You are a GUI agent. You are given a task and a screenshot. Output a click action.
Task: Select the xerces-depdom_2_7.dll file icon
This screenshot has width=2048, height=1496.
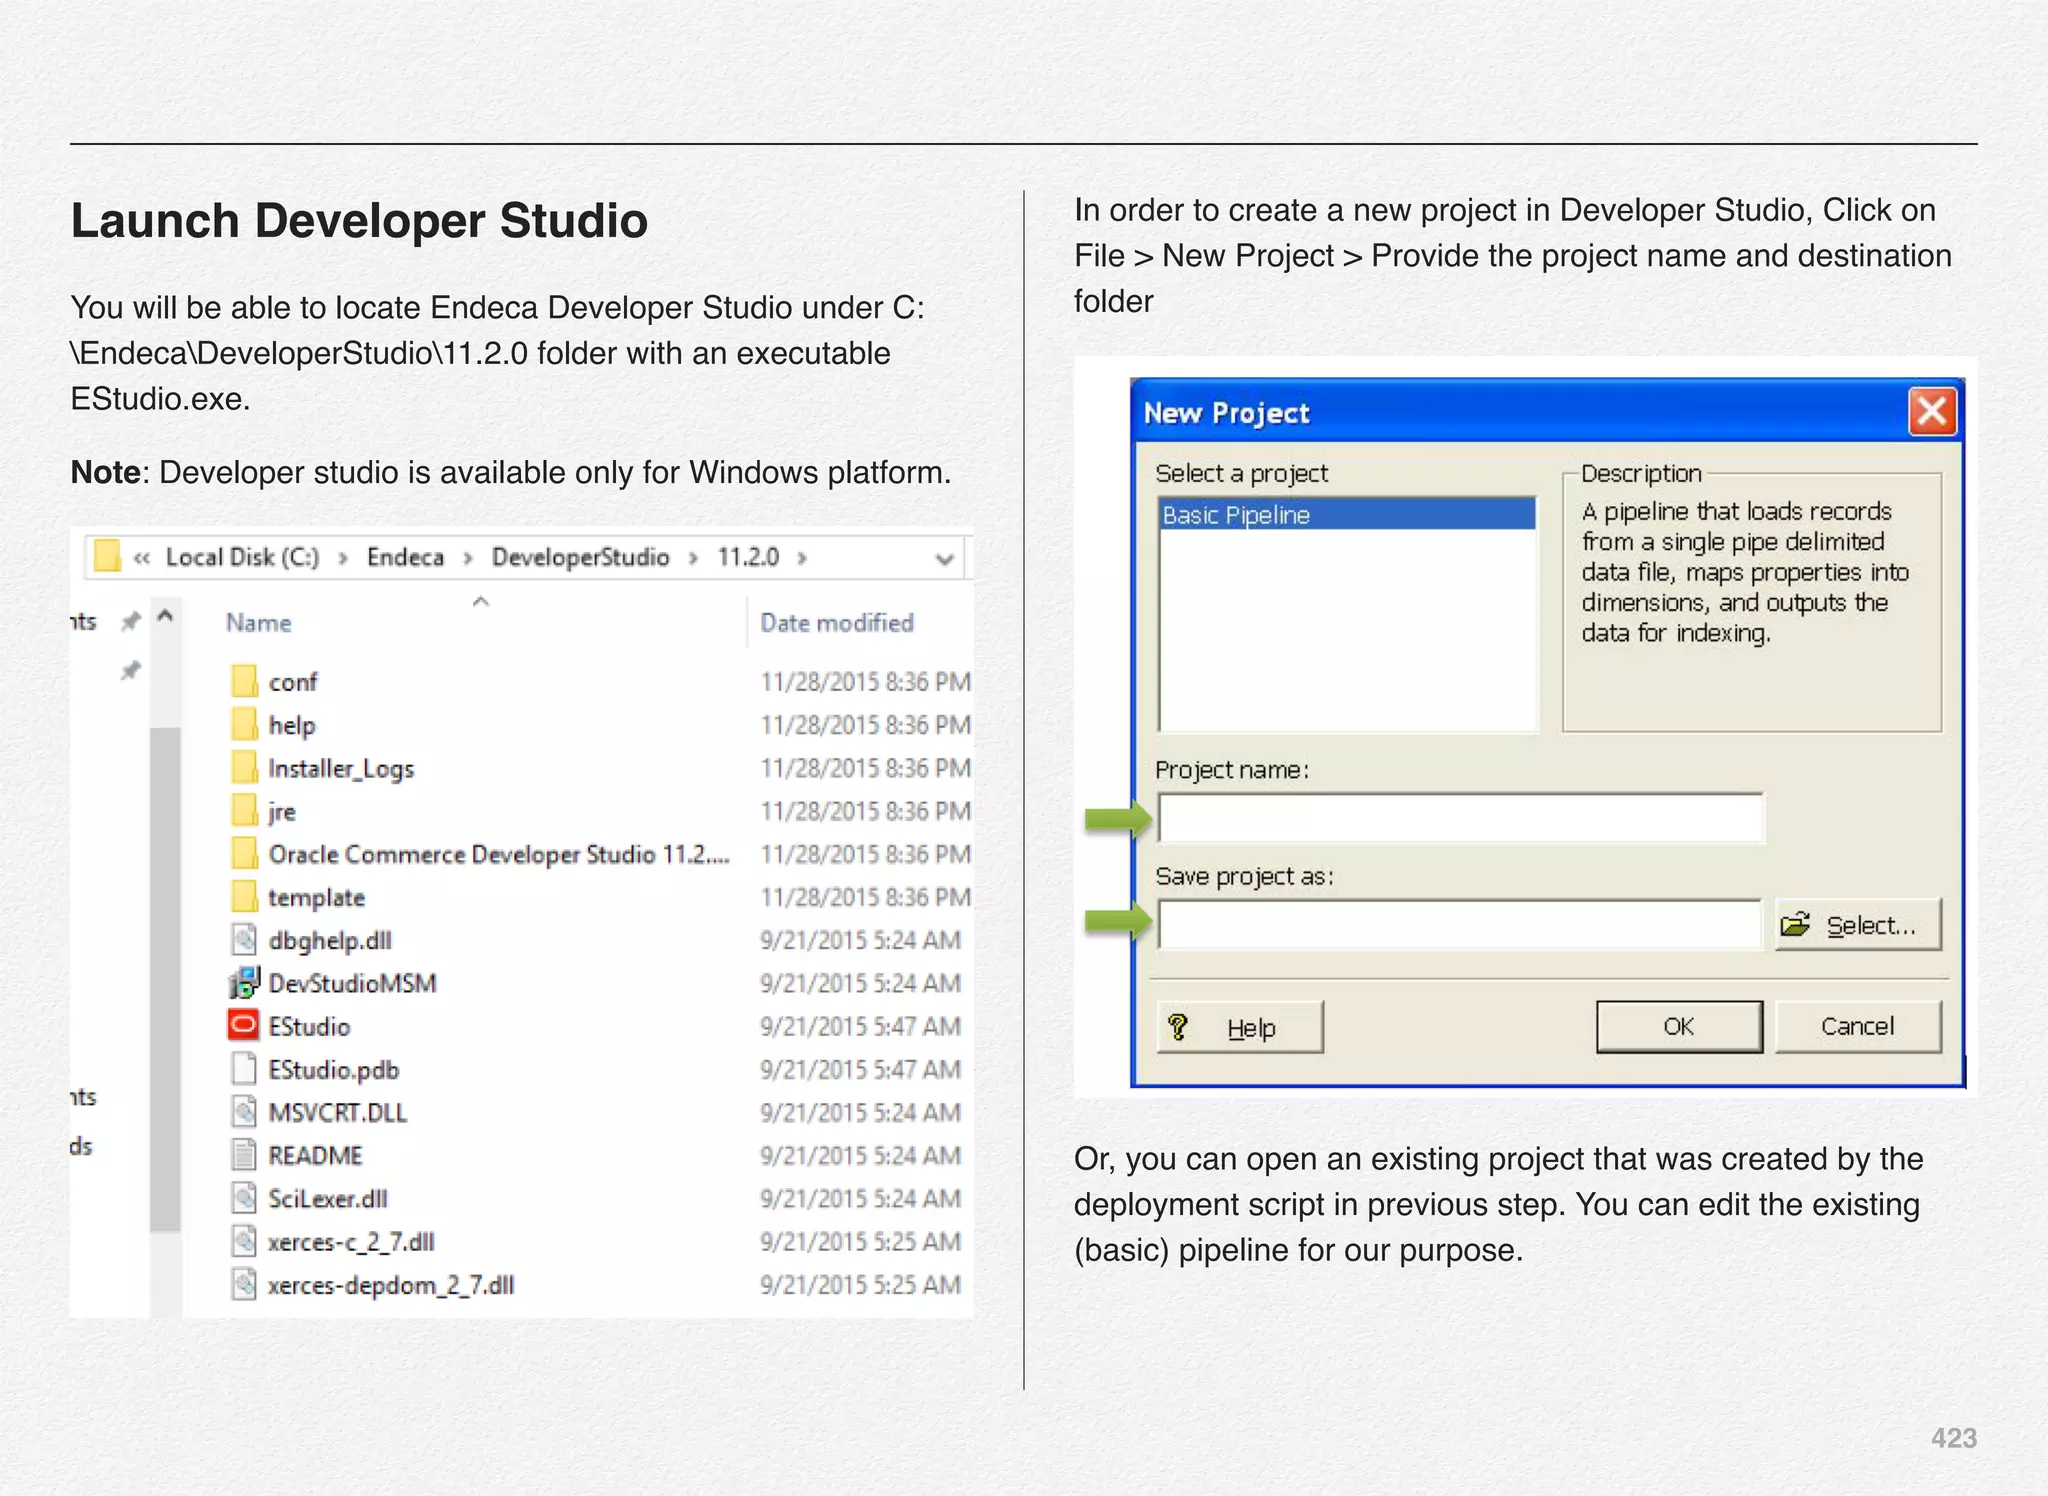(244, 1284)
